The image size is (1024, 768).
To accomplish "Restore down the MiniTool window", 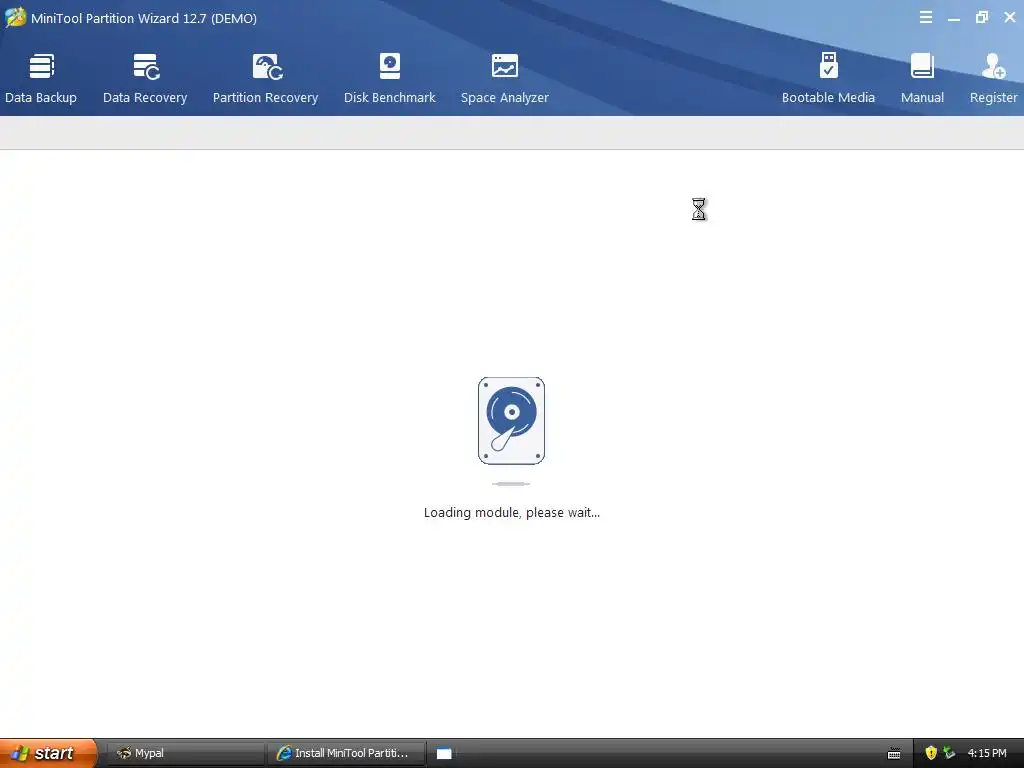I will click(x=982, y=18).
